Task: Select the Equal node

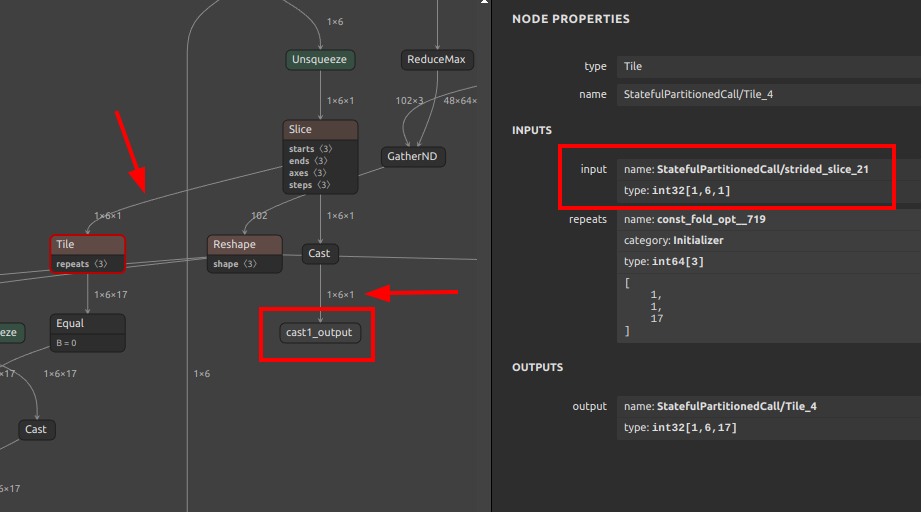Action: pyautogui.click(x=87, y=323)
